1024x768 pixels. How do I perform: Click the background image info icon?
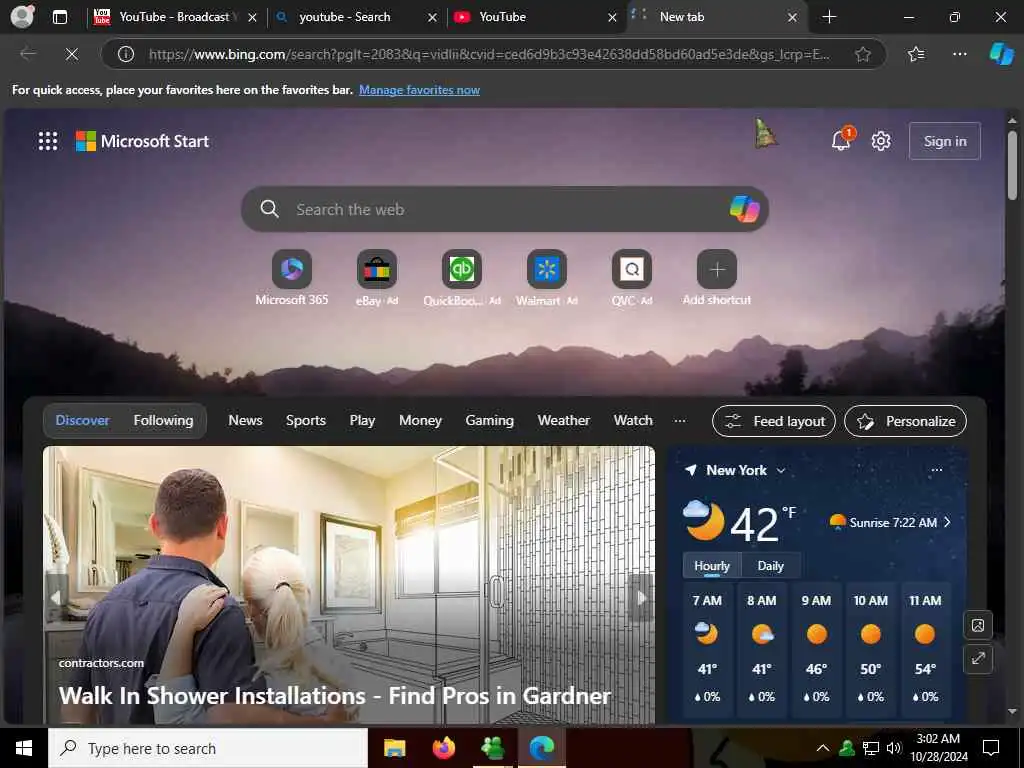pyautogui.click(x=978, y=626)
